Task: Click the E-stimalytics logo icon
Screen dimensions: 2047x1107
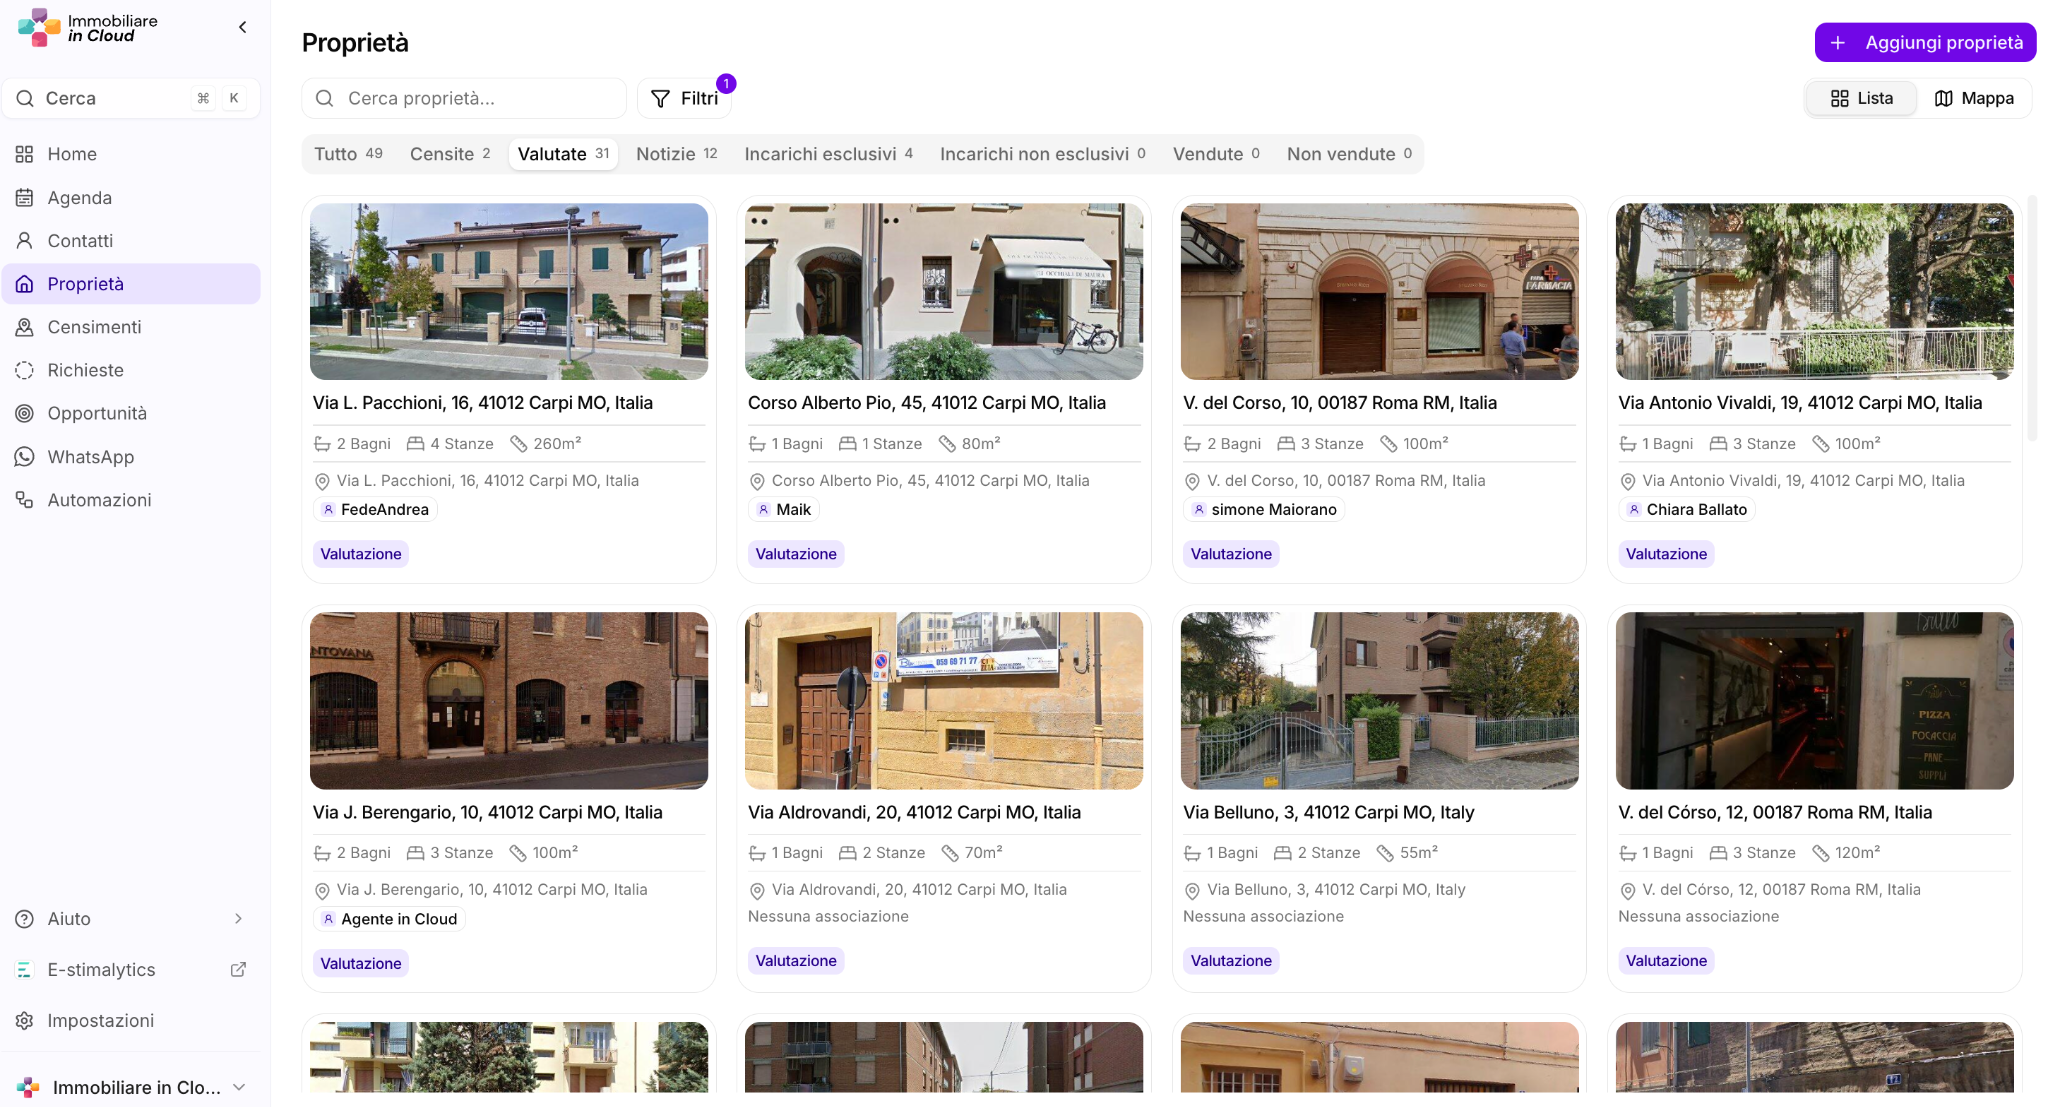Action: tap(25, 970)
